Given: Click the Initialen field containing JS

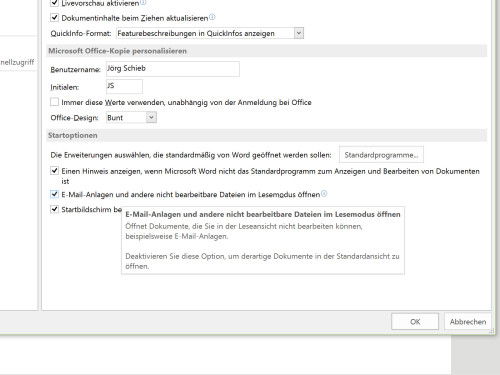Looking at the screenshot, I should pyautogui.click(x=124, y=87).
